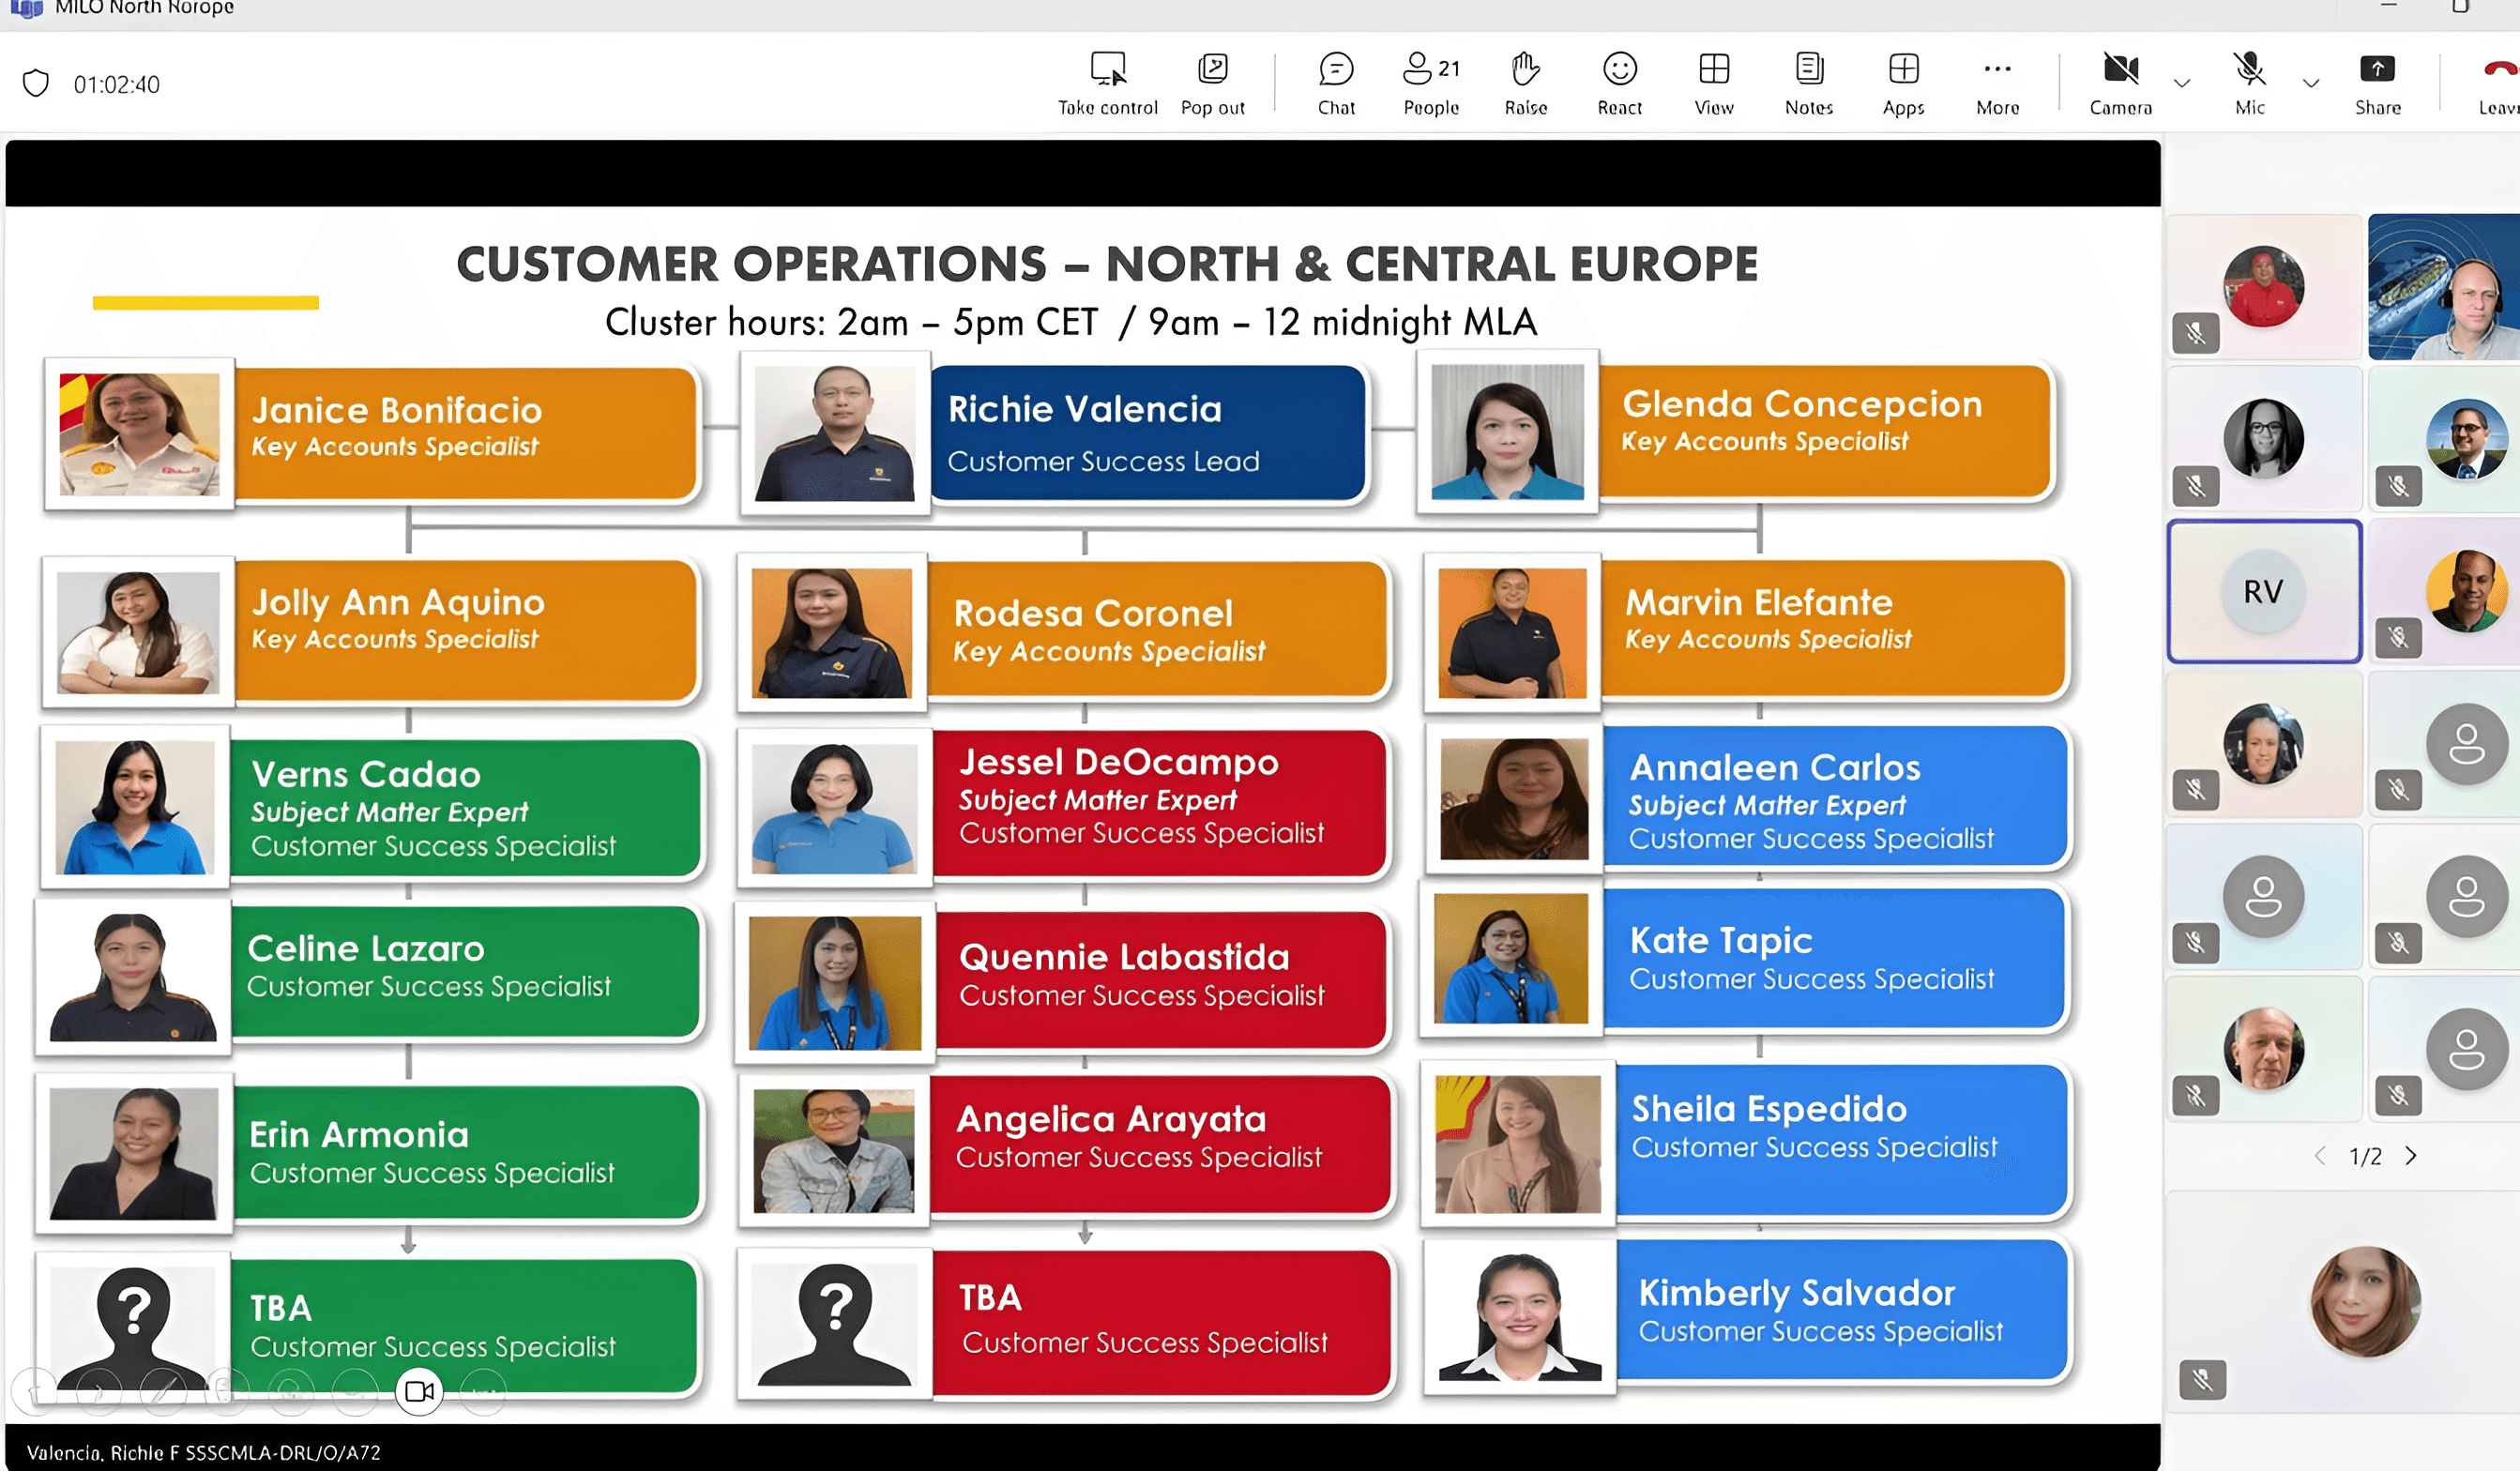Select the man in suit participant tile
Screen dimensions: 2520x1471
click(2444, 439)
